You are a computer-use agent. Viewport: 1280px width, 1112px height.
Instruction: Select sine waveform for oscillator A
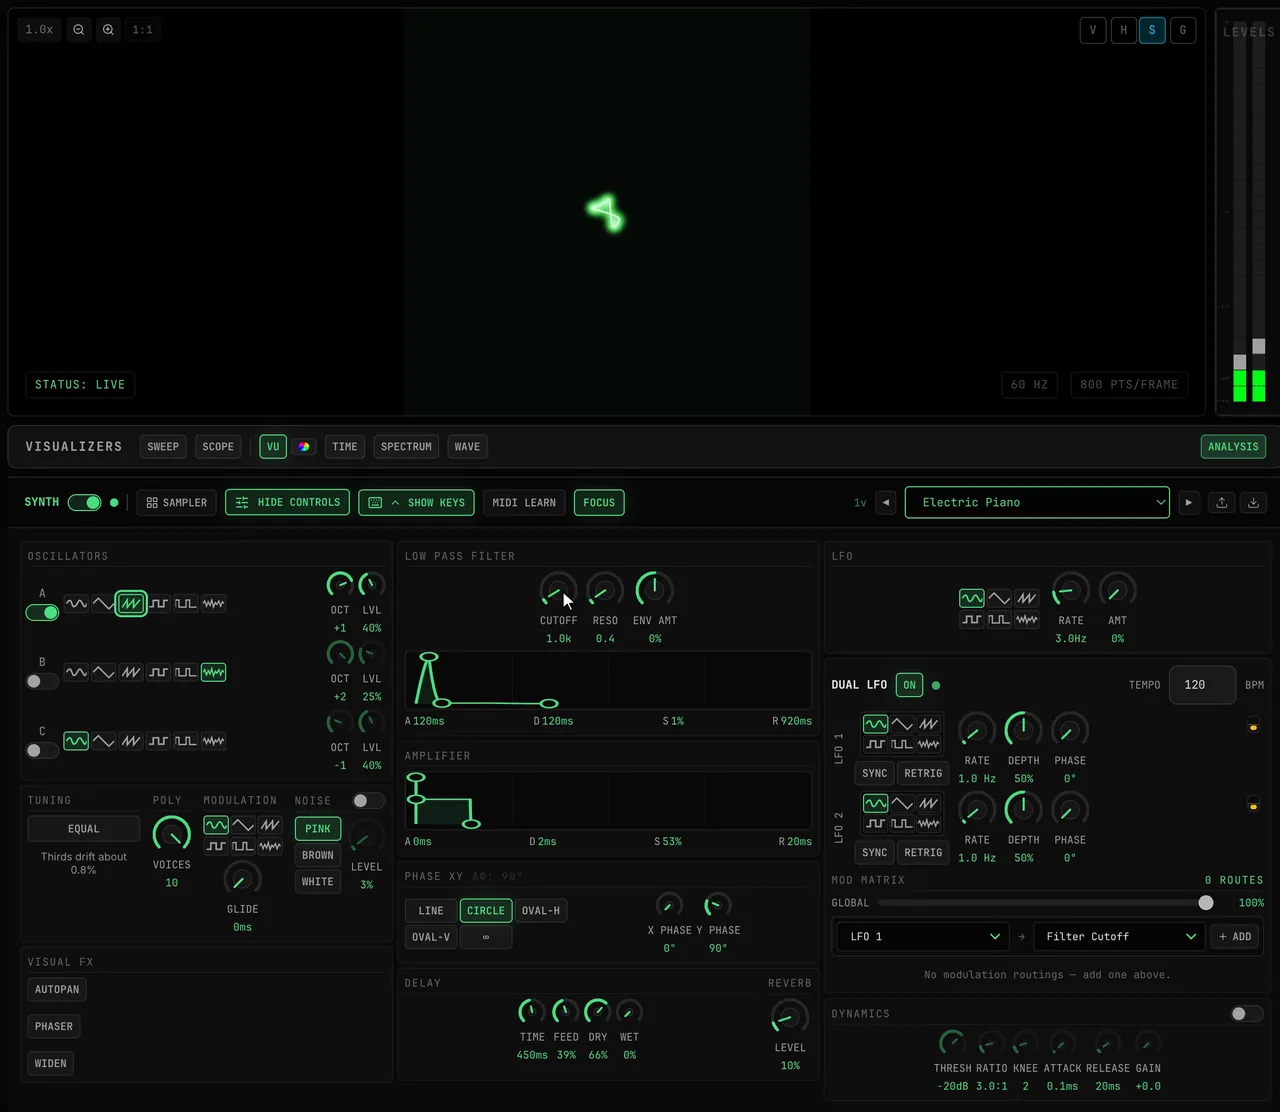(x=76, y=603)
